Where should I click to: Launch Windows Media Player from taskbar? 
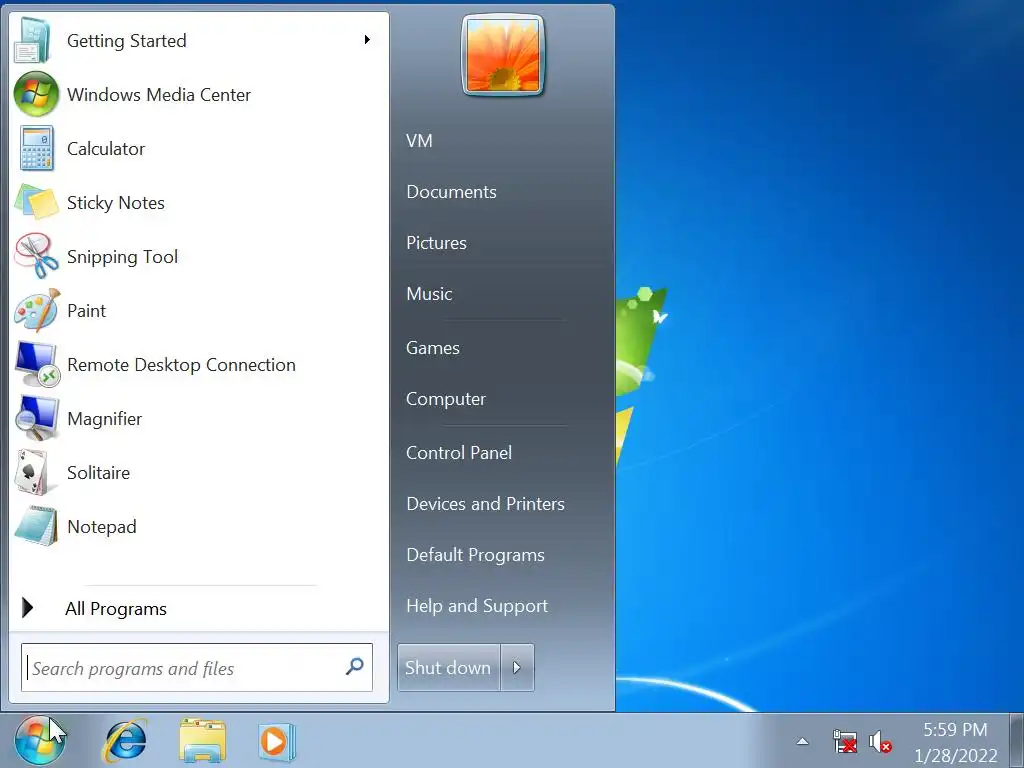[x=276, y=742]
